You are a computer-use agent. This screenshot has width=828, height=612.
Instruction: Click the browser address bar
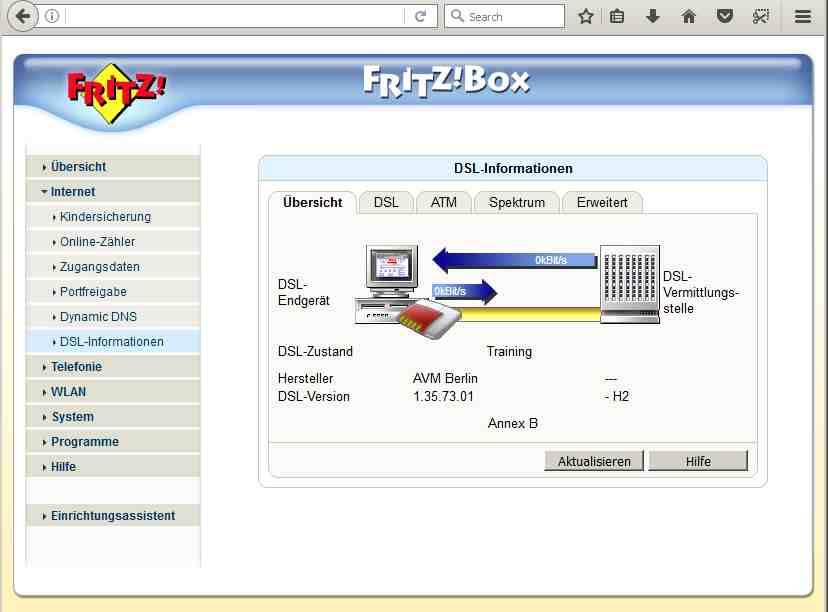235,16
